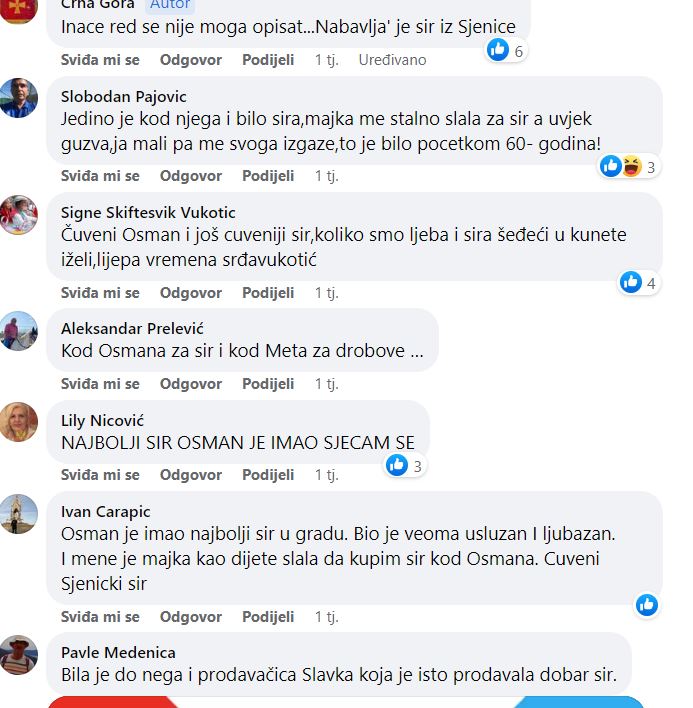The height and width of the screenshot is (708, 693).
Task: Show reactions on Slobodan Pajovic's comment
Action: pos(628,167)
